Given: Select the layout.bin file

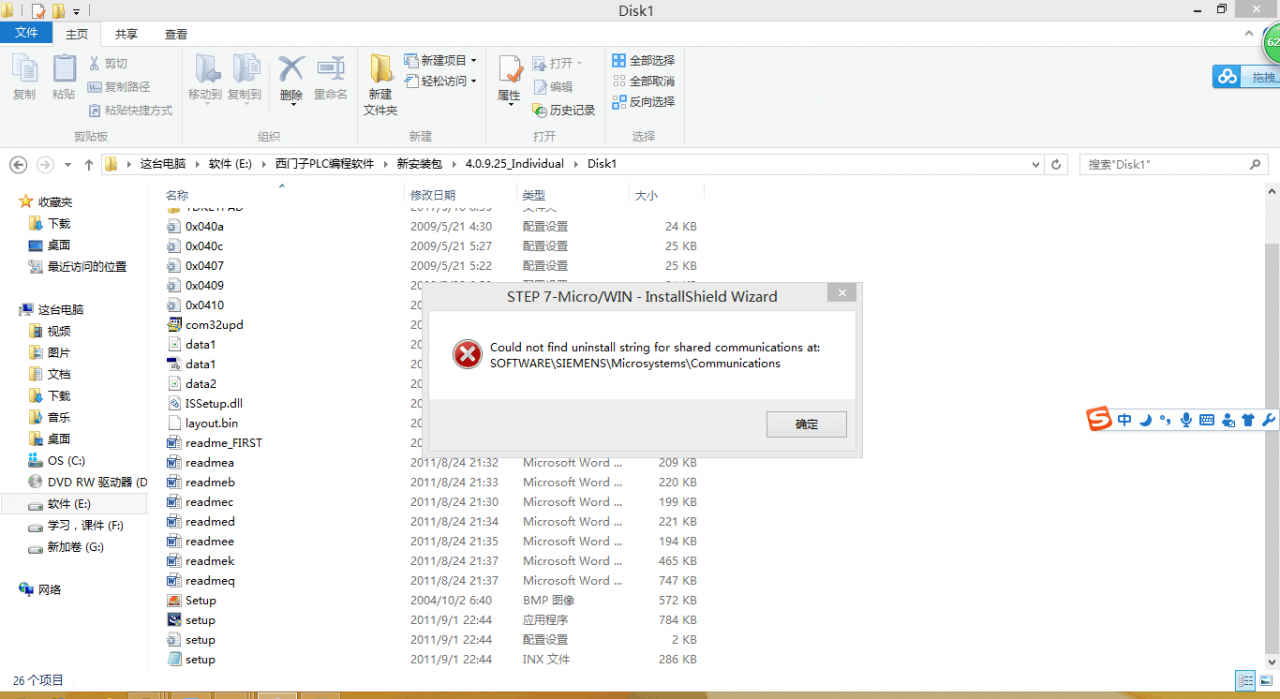Looking at the screenshot, I should 211,423.
